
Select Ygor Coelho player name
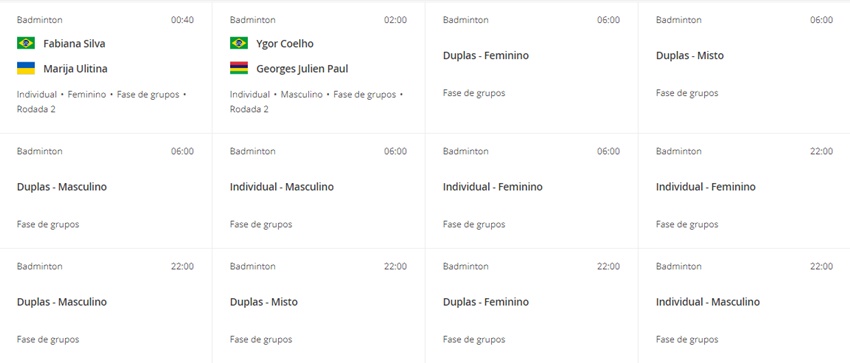click(285, 44)
